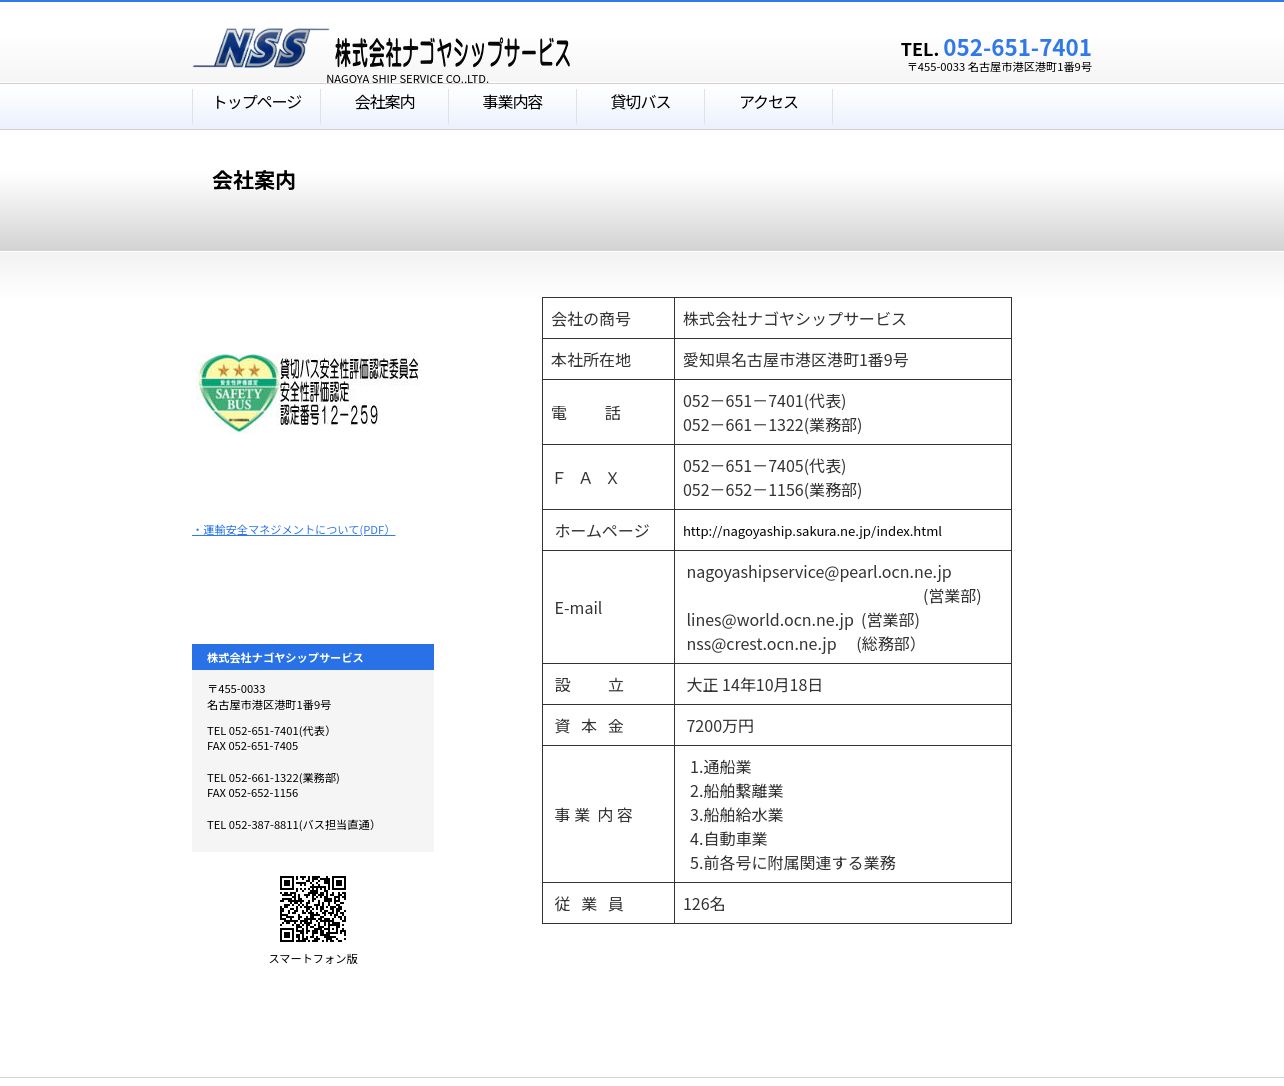Click the 本社所在地 table label
The height and width of the screenshot is (1086, 1284).
click(591, 360)
